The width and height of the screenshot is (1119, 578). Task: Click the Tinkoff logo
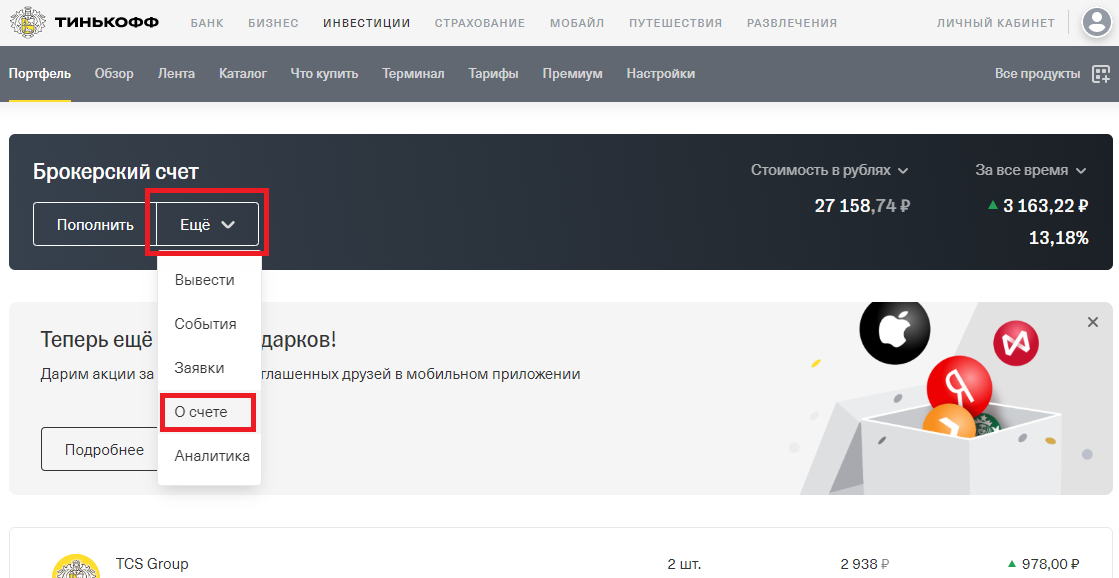84,23
